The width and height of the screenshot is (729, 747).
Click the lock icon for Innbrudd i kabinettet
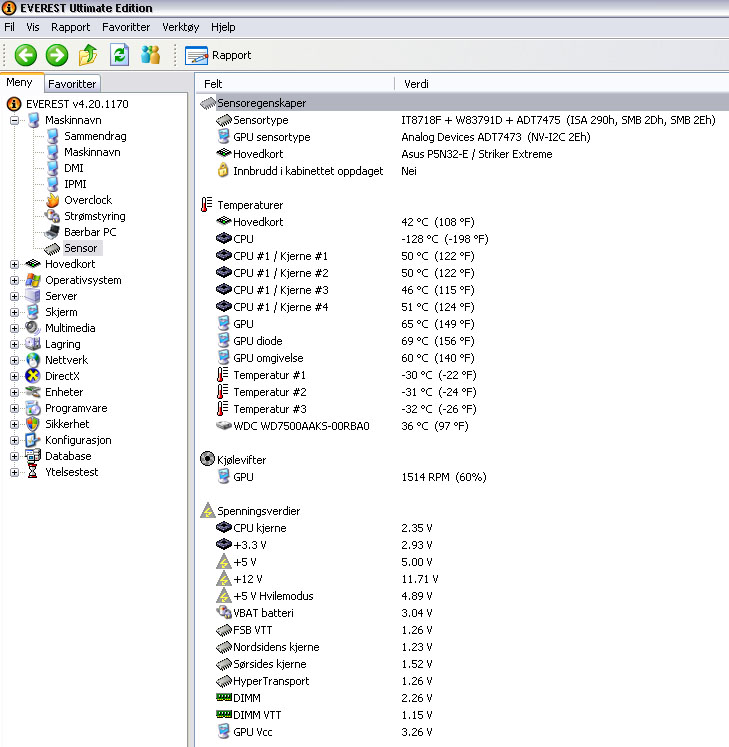click(x=223, y=171)
